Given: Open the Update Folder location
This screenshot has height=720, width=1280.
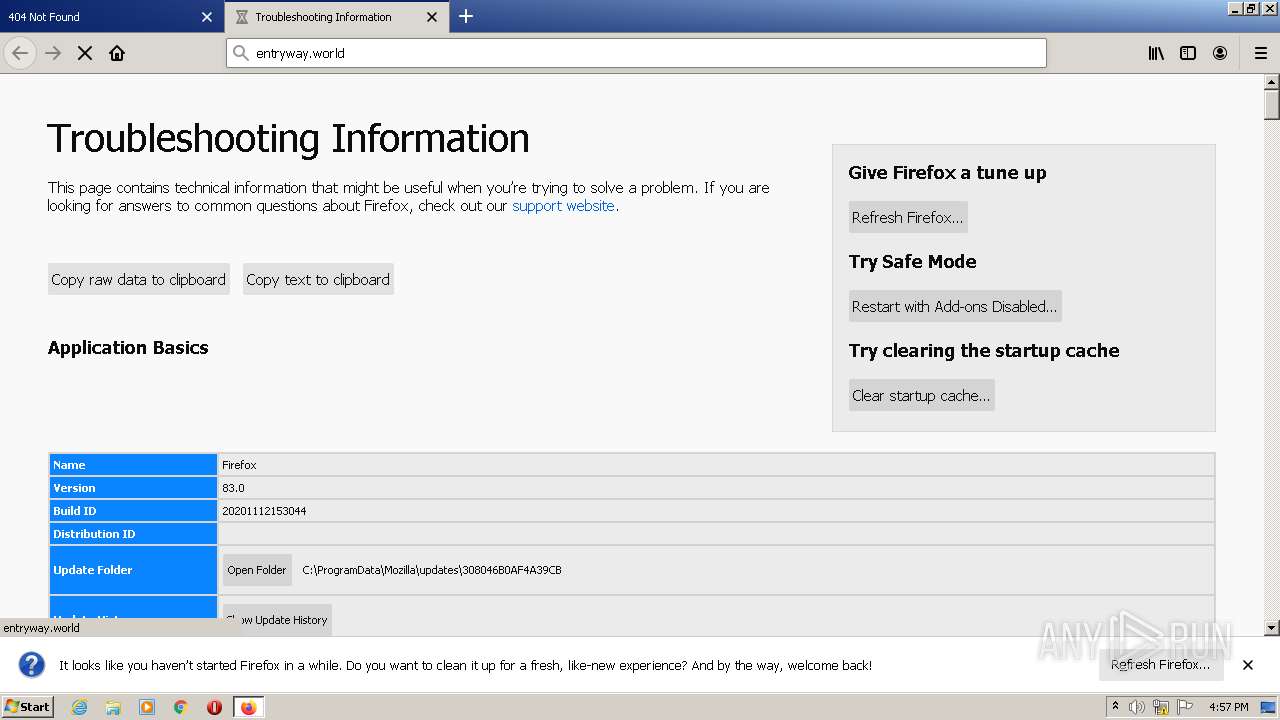Looking at the screenshot, I should (257, 570).
